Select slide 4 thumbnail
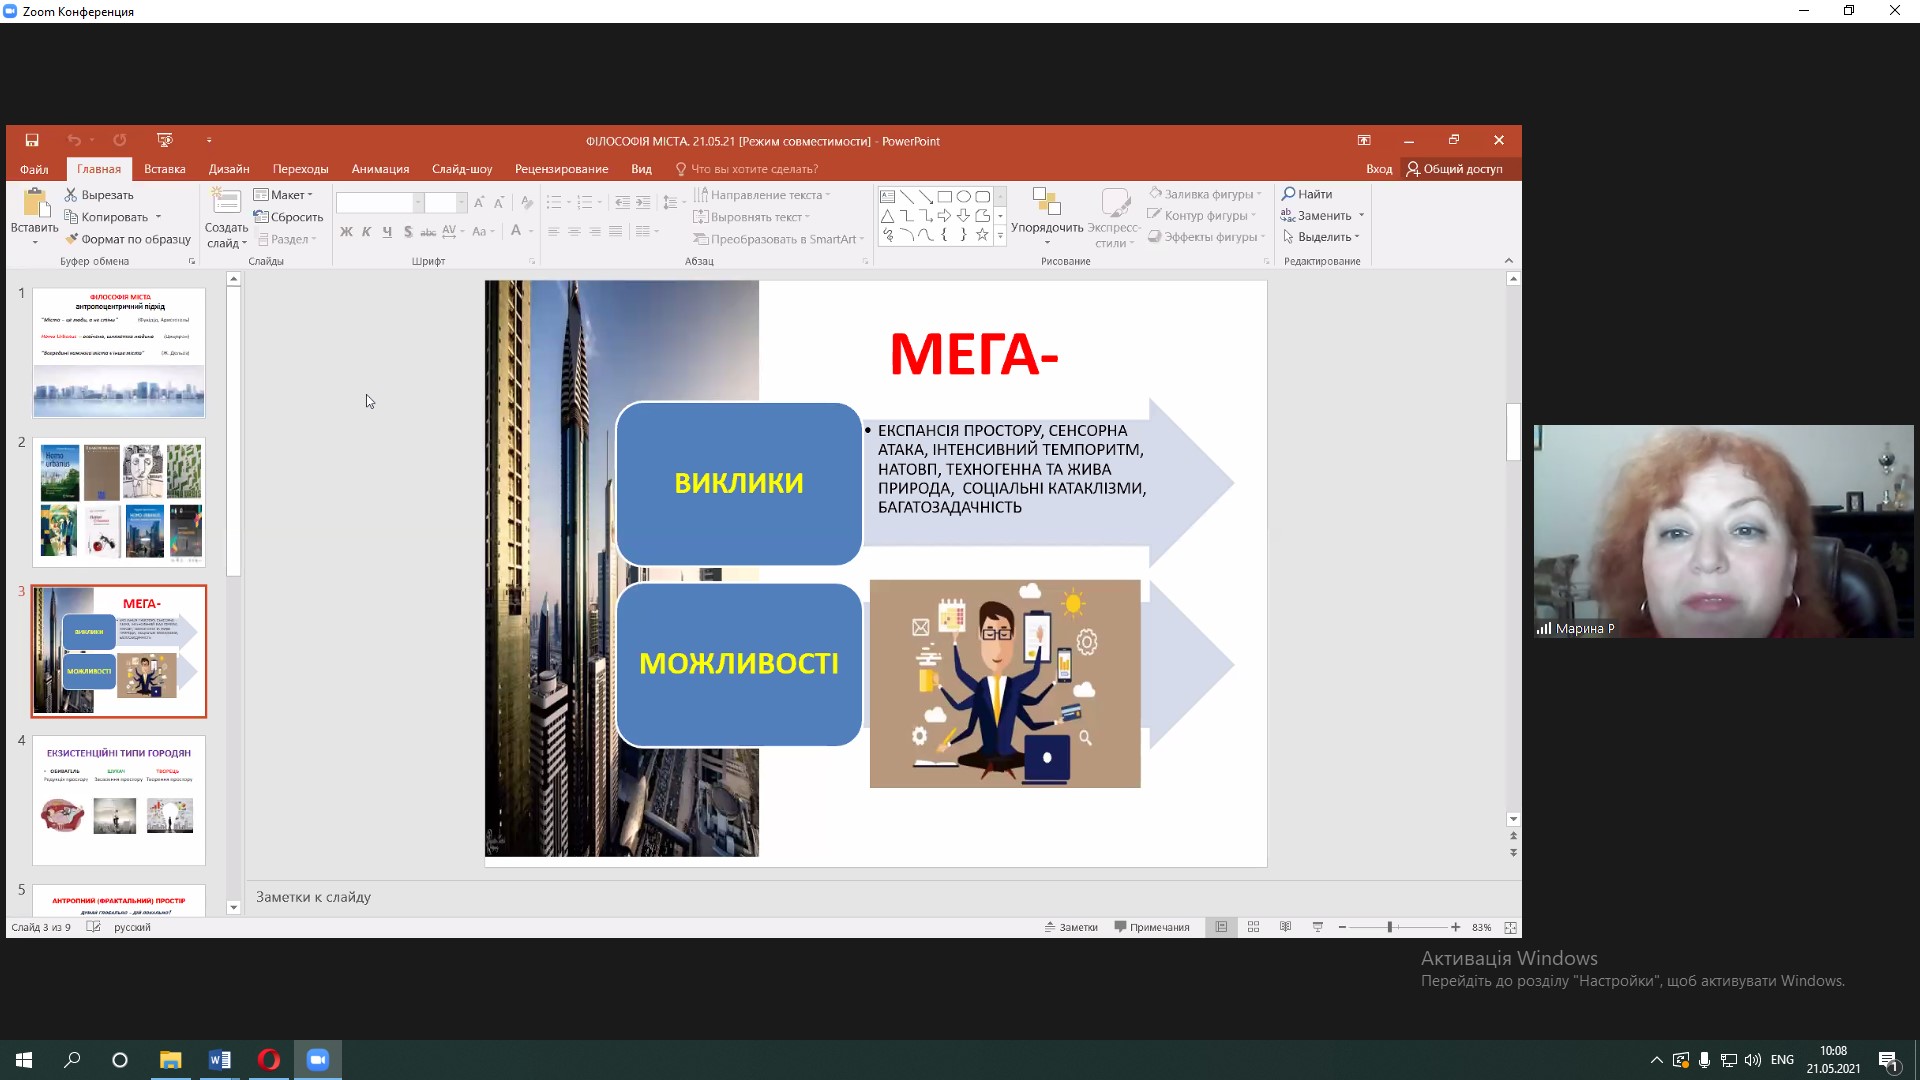This screenshot has width=1920, height=1080. click(x=119, y=800)
